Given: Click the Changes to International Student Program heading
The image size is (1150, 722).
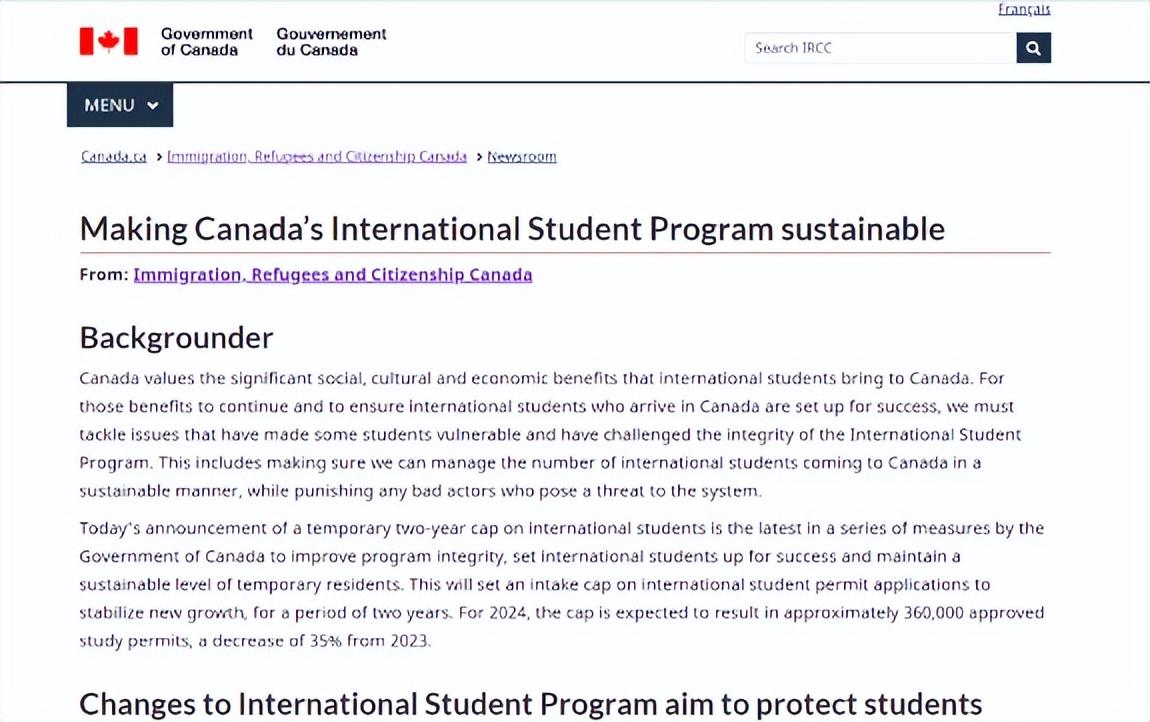Looking at the screenshot, I should click(x=530, y=704).
